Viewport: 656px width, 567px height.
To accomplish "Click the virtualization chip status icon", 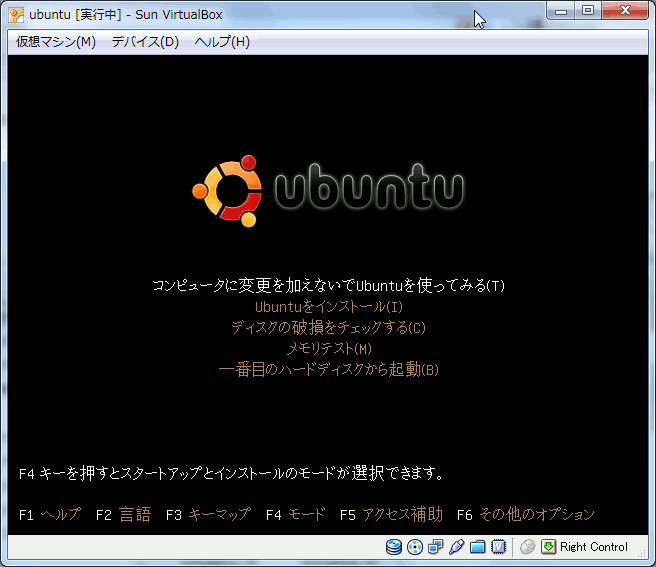I will 498,547.
